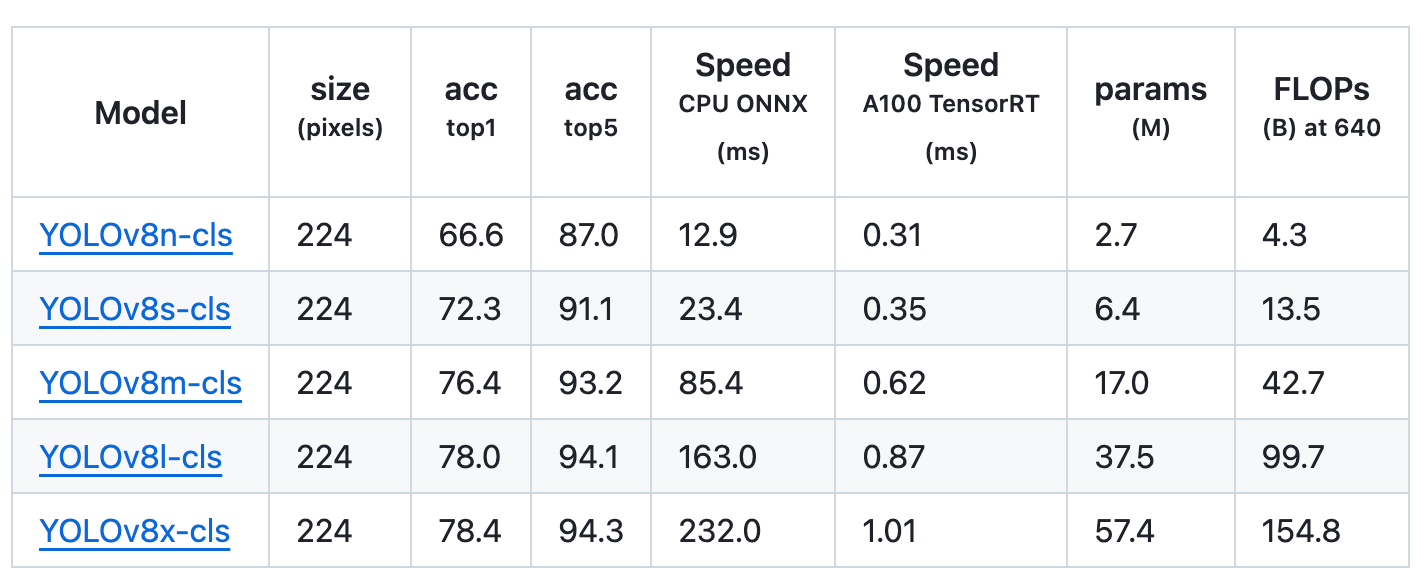Visit the YOLOv8x-cls model link
1422x582 pixels.
pos(135,531)
